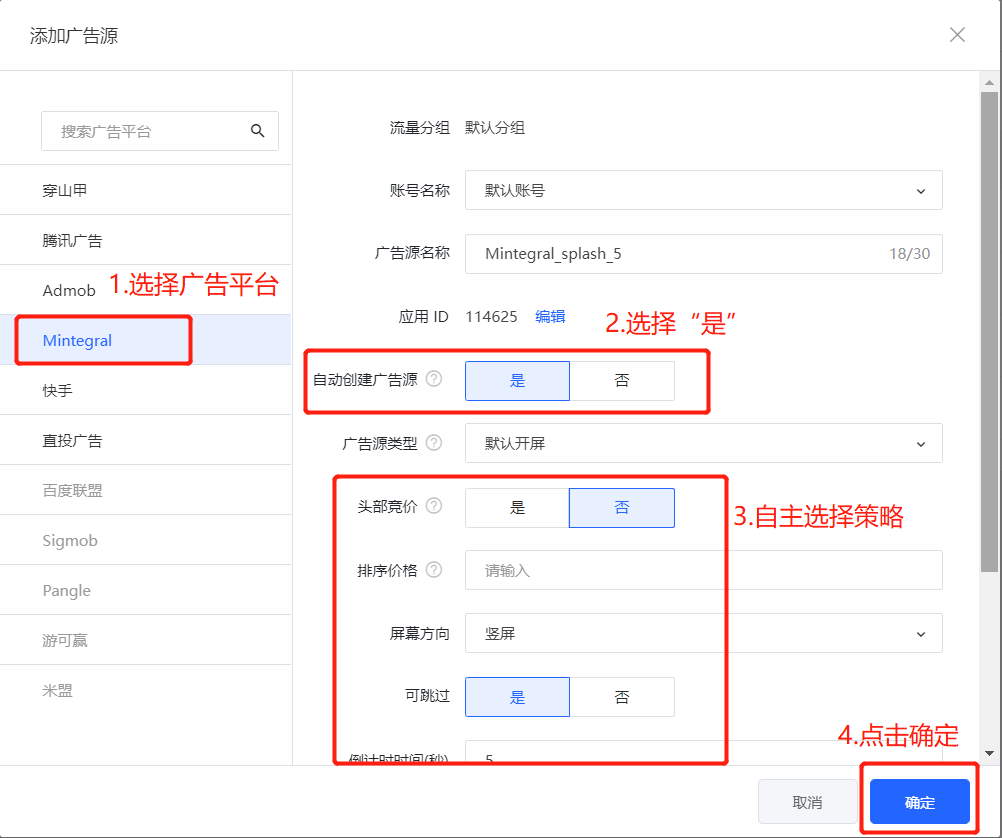The width and height of the screenshot is (1002, 838).
Task: Click help icon next to 自动创建广告源
Action: 434,380
